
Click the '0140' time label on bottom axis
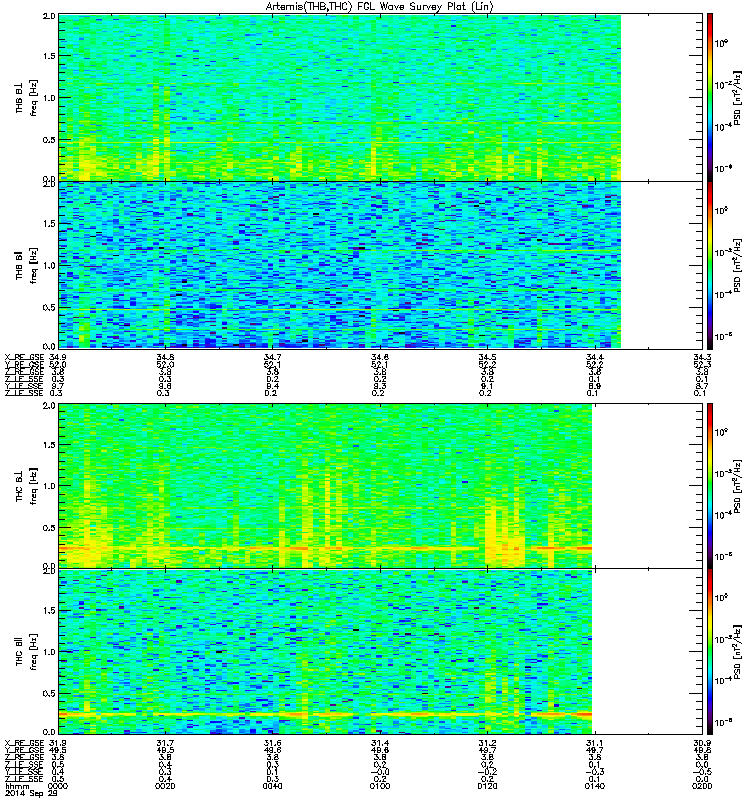[595, 786]
